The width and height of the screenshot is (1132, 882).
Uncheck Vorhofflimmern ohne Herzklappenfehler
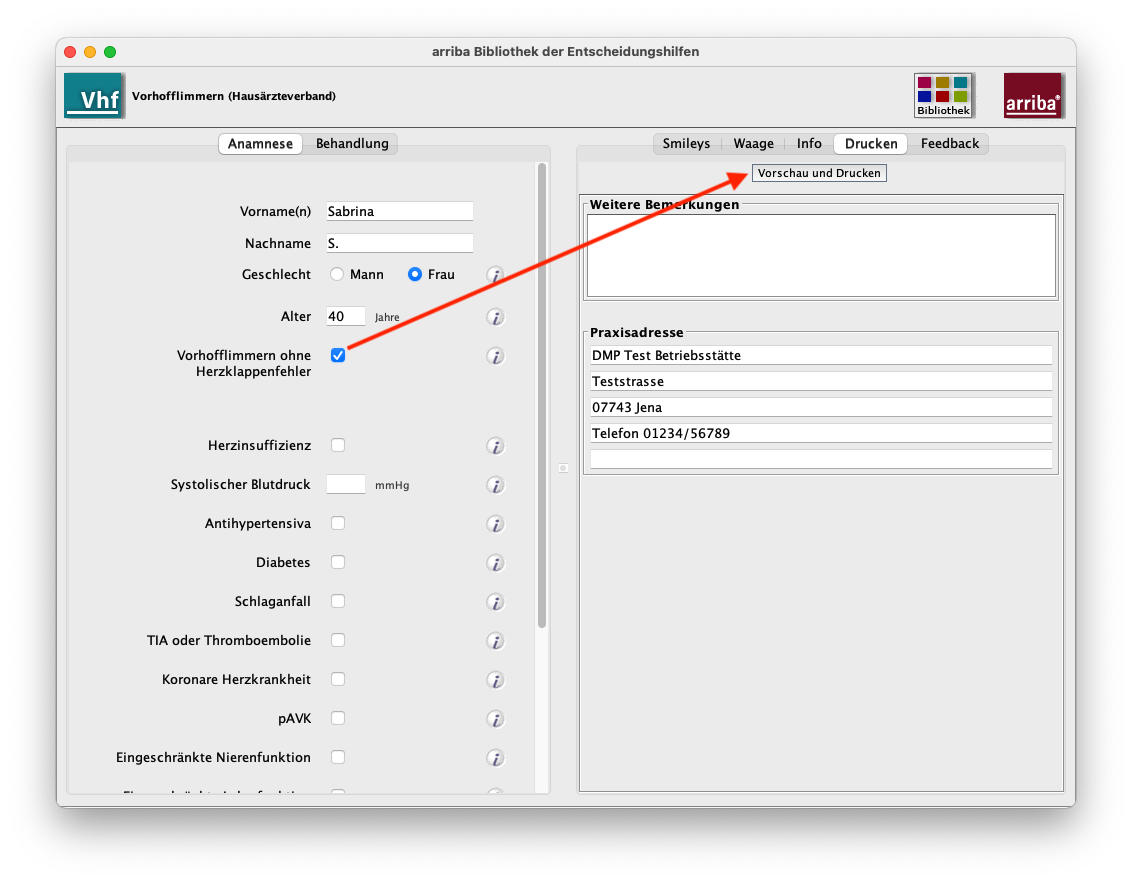pos(338,355)
